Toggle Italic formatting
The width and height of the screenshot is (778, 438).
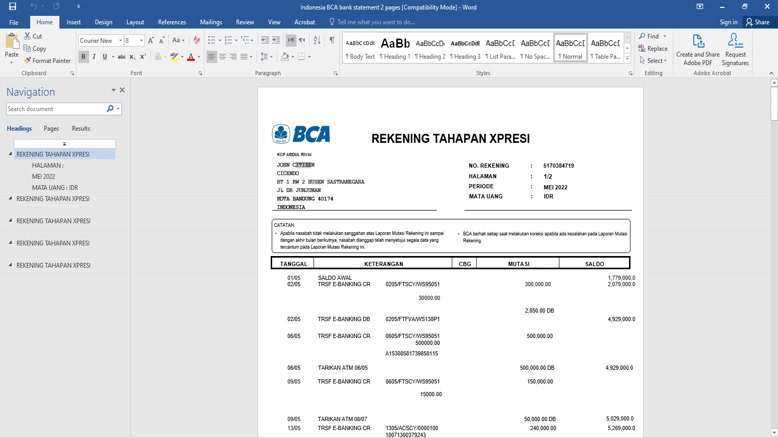[94, 57]
